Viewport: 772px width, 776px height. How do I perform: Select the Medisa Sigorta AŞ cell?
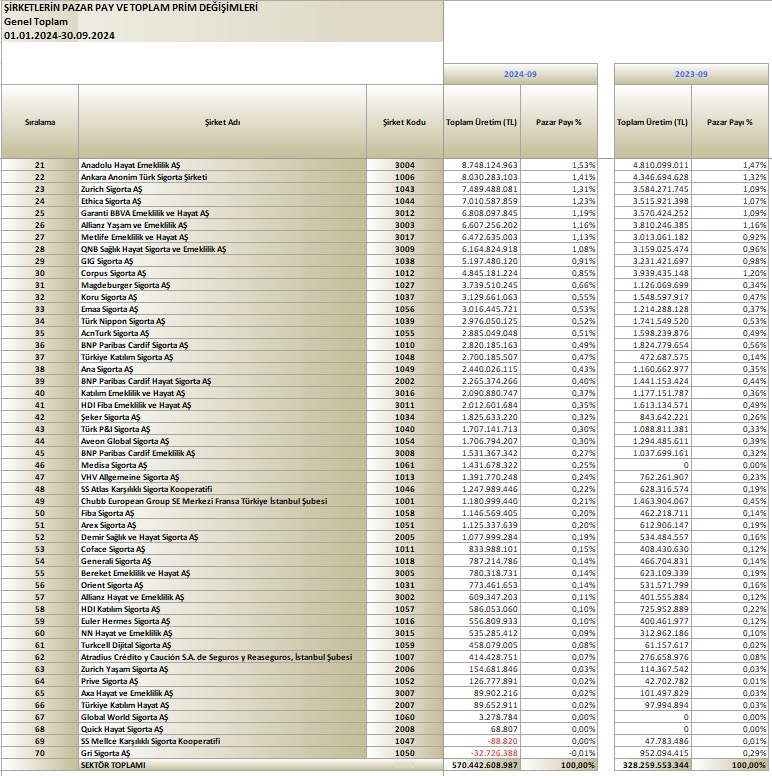coord(222,465)
